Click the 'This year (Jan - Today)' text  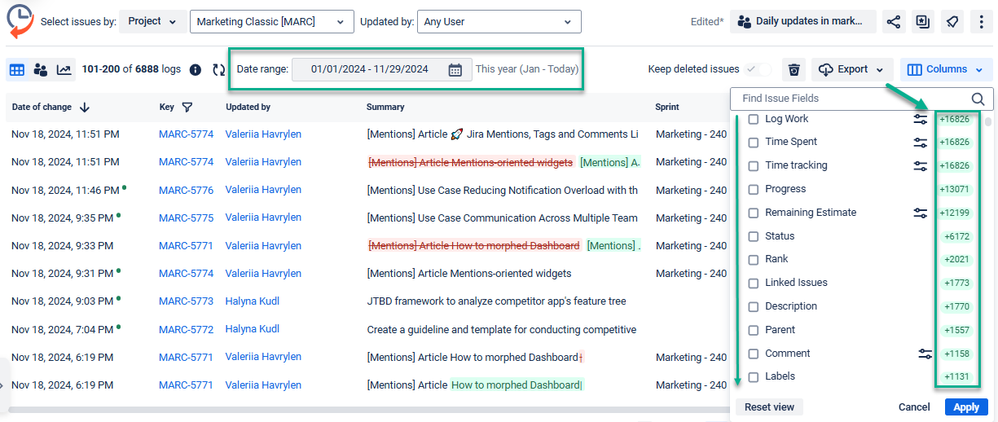tap(527, 69)
